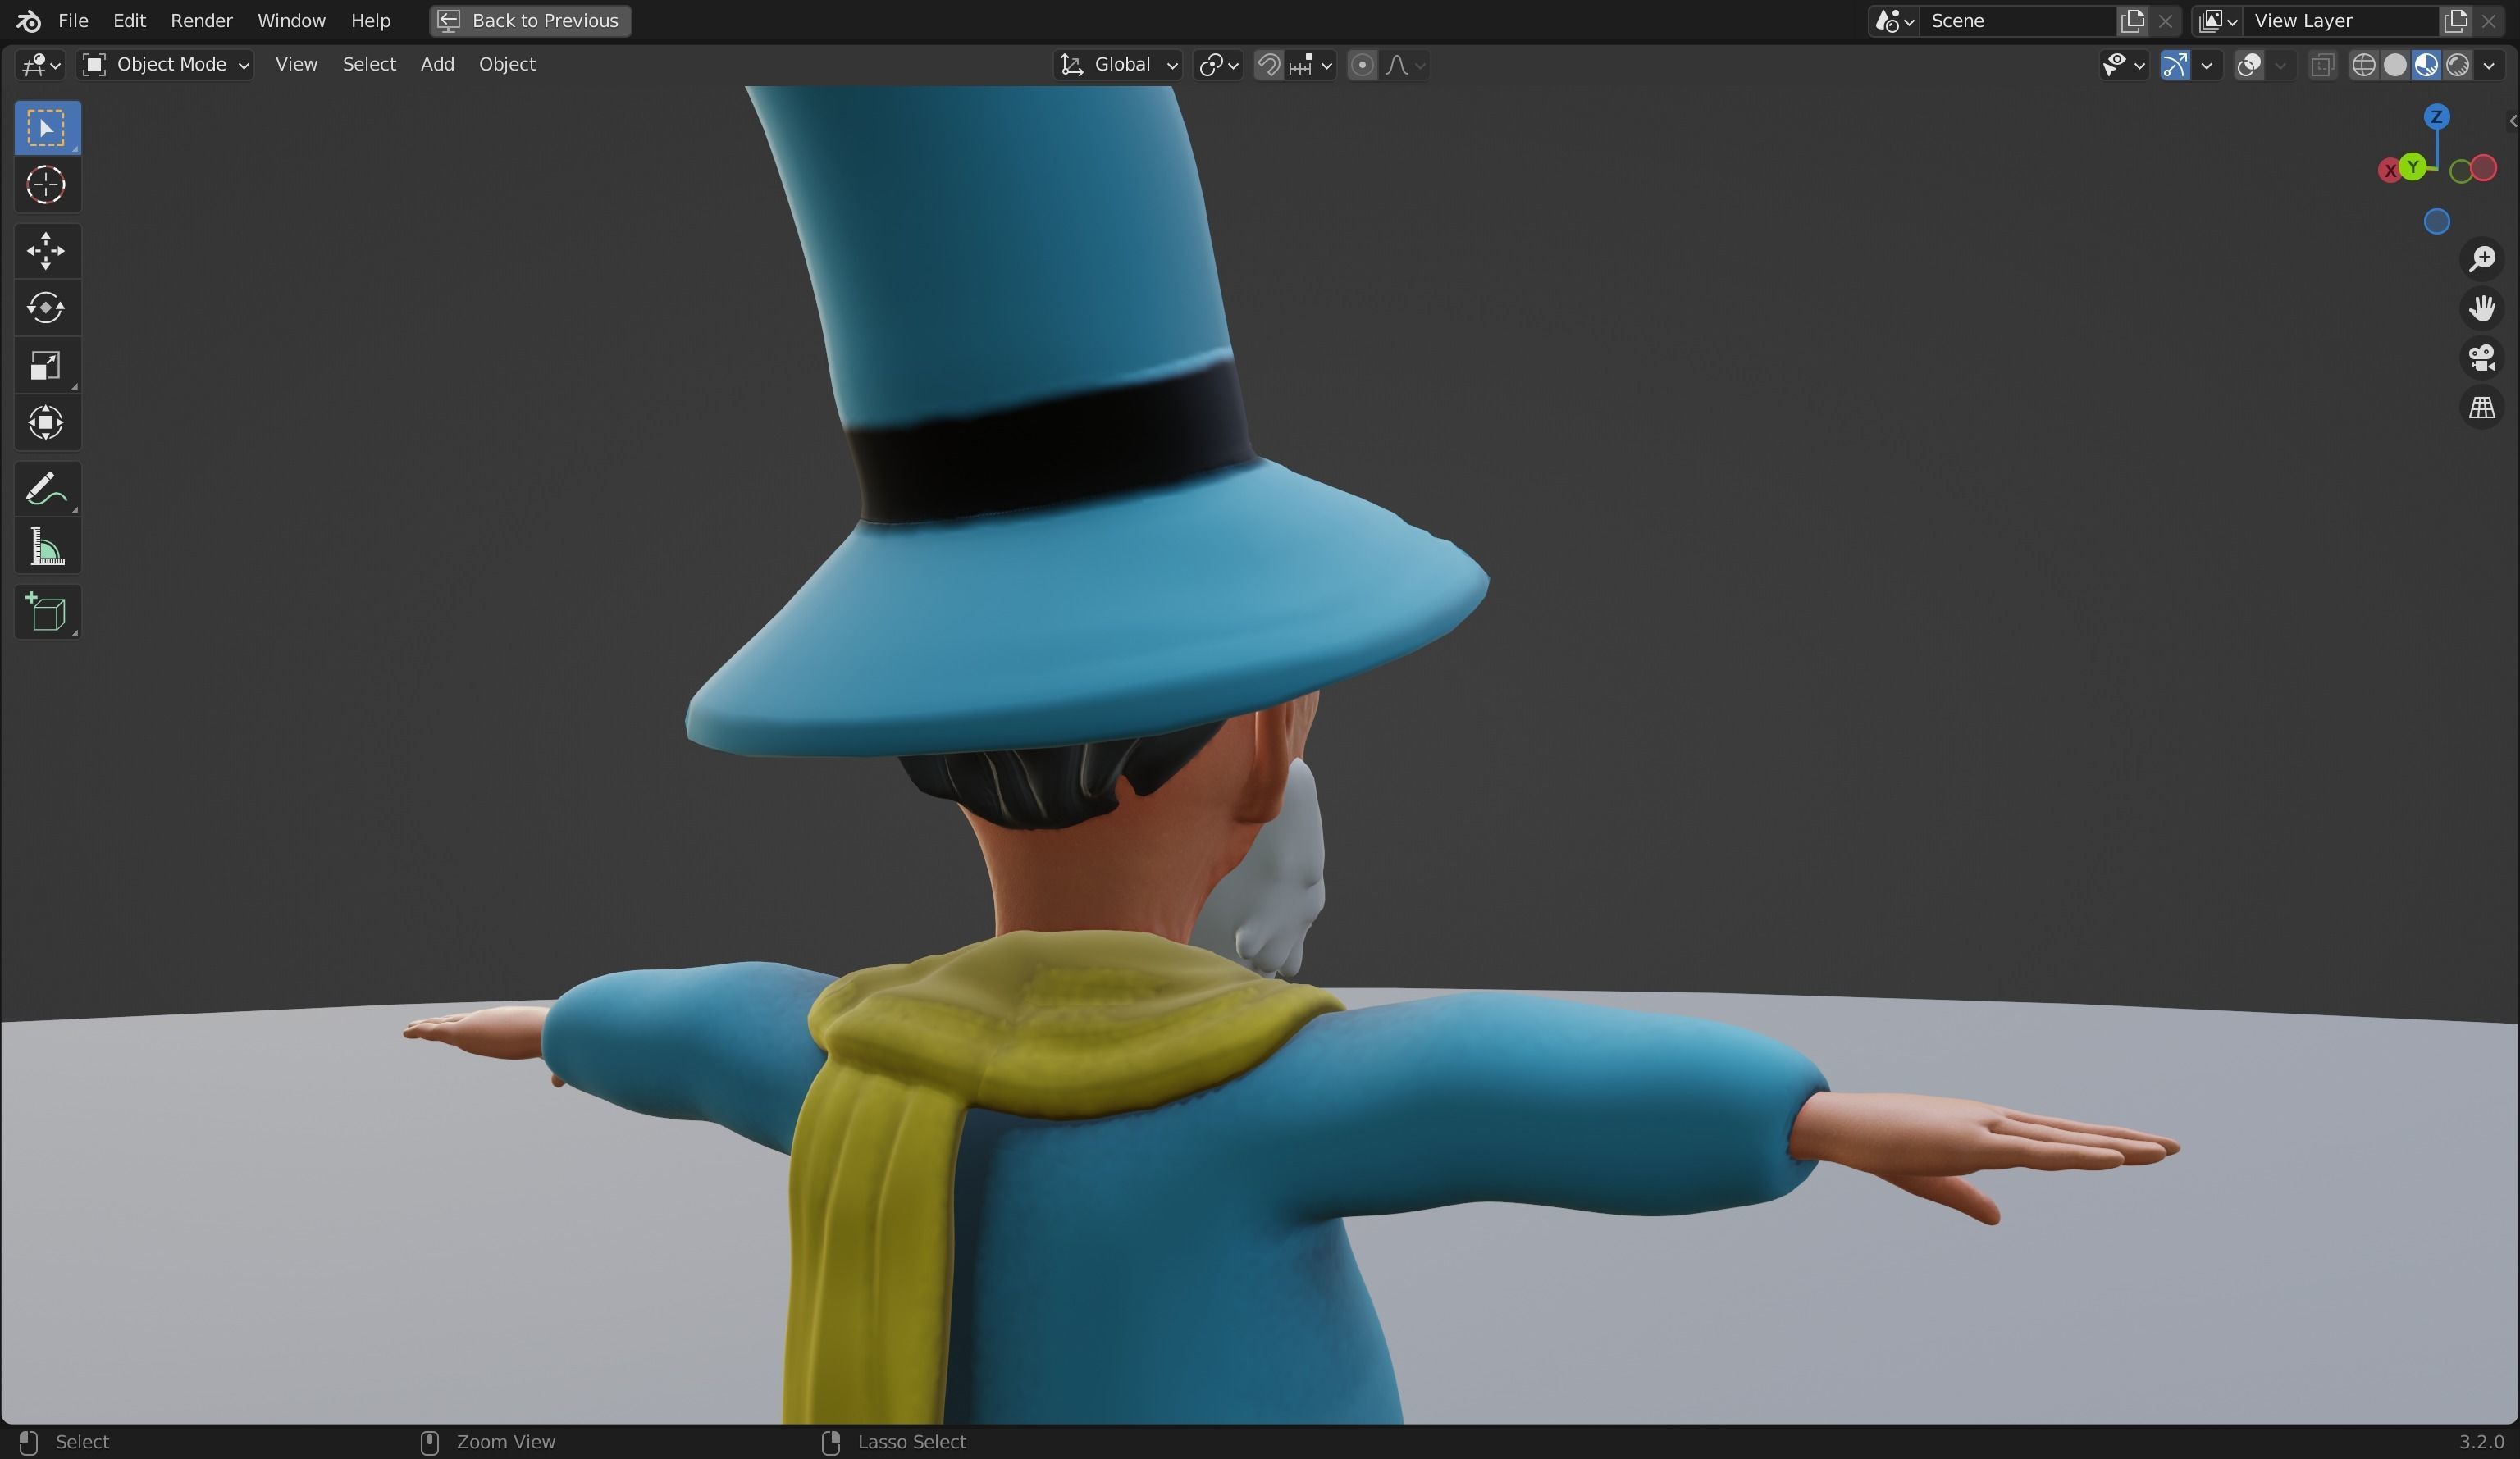Toggle snapping magnet on
The height and width of the screenshot is (1459, 2520).
click(x=1268, y=65)
